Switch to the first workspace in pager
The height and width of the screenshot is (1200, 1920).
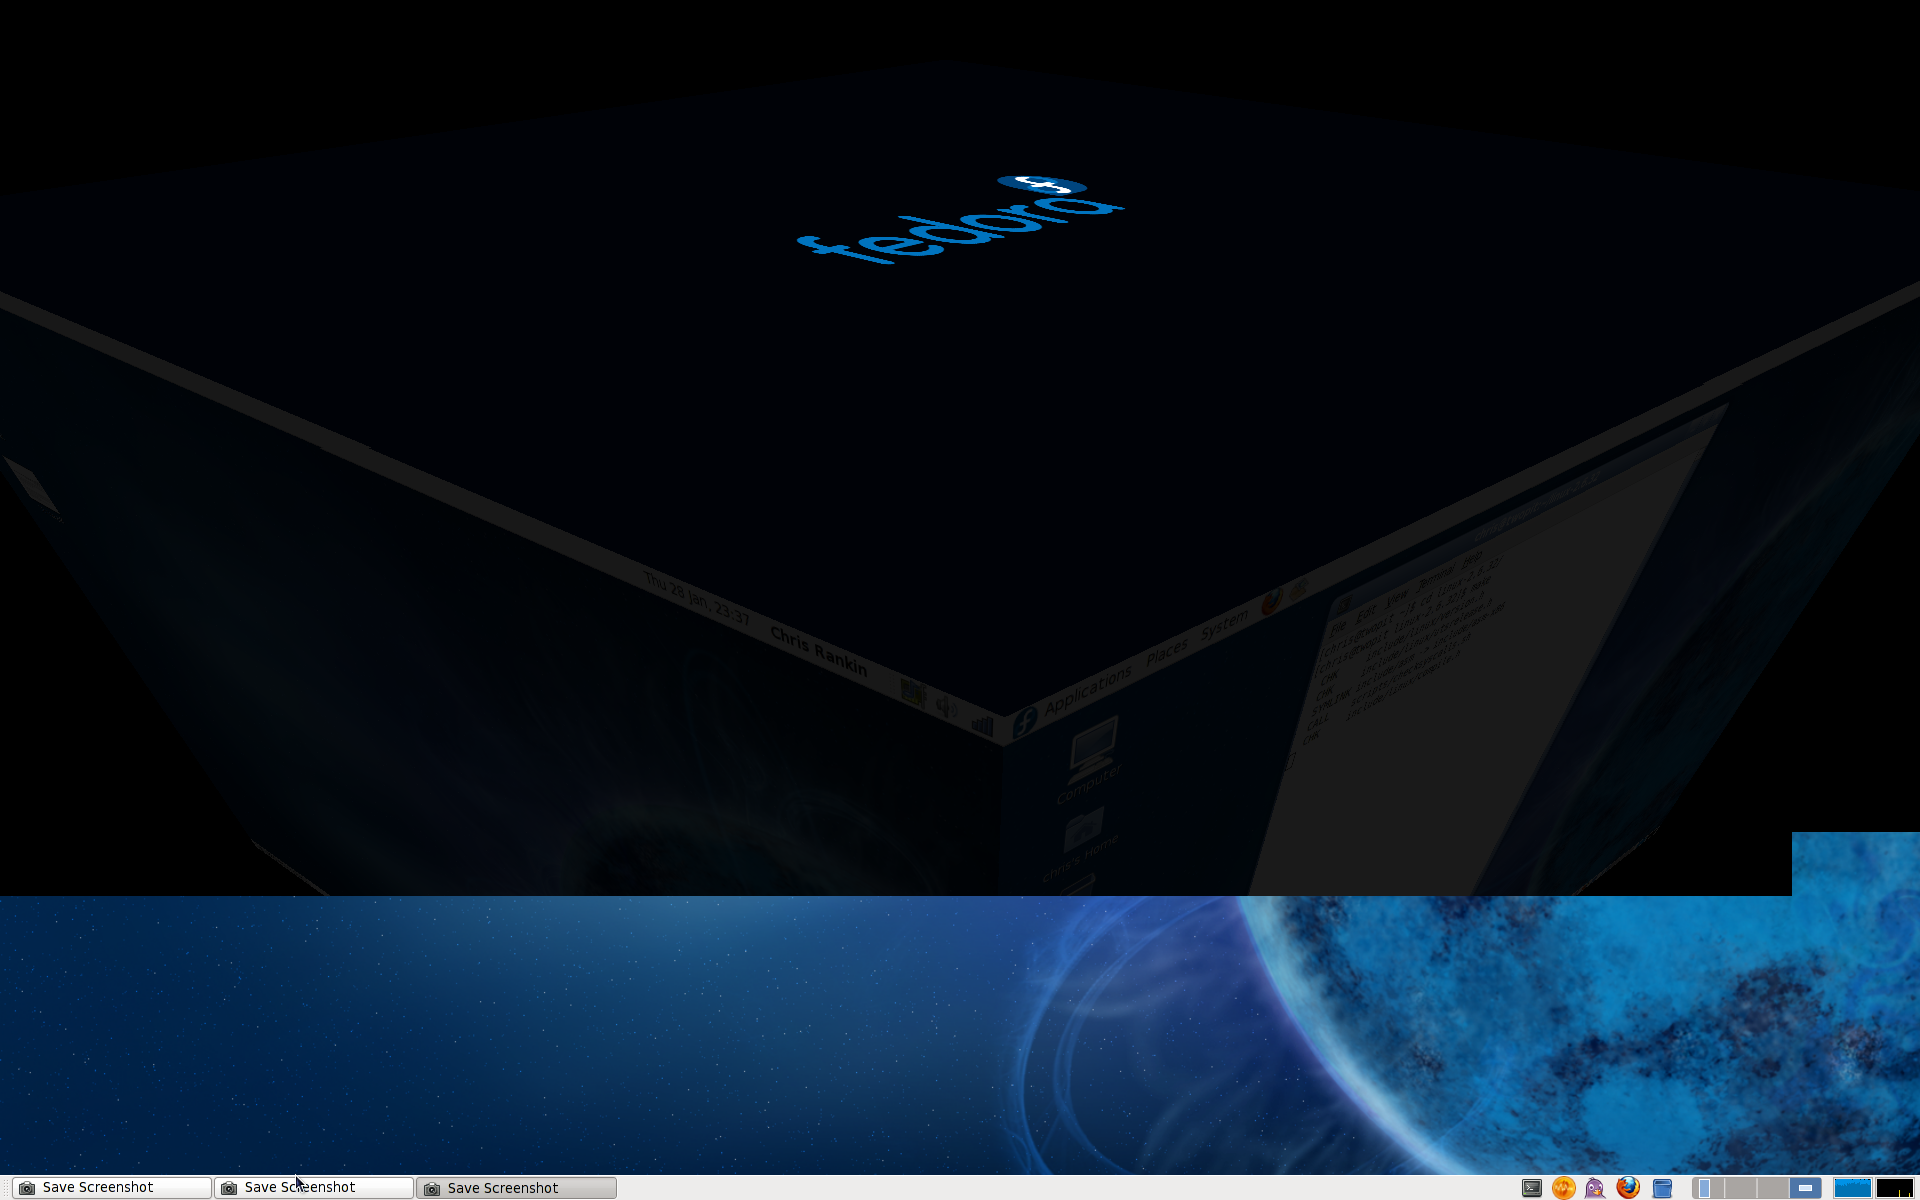click(1707, 1188)
